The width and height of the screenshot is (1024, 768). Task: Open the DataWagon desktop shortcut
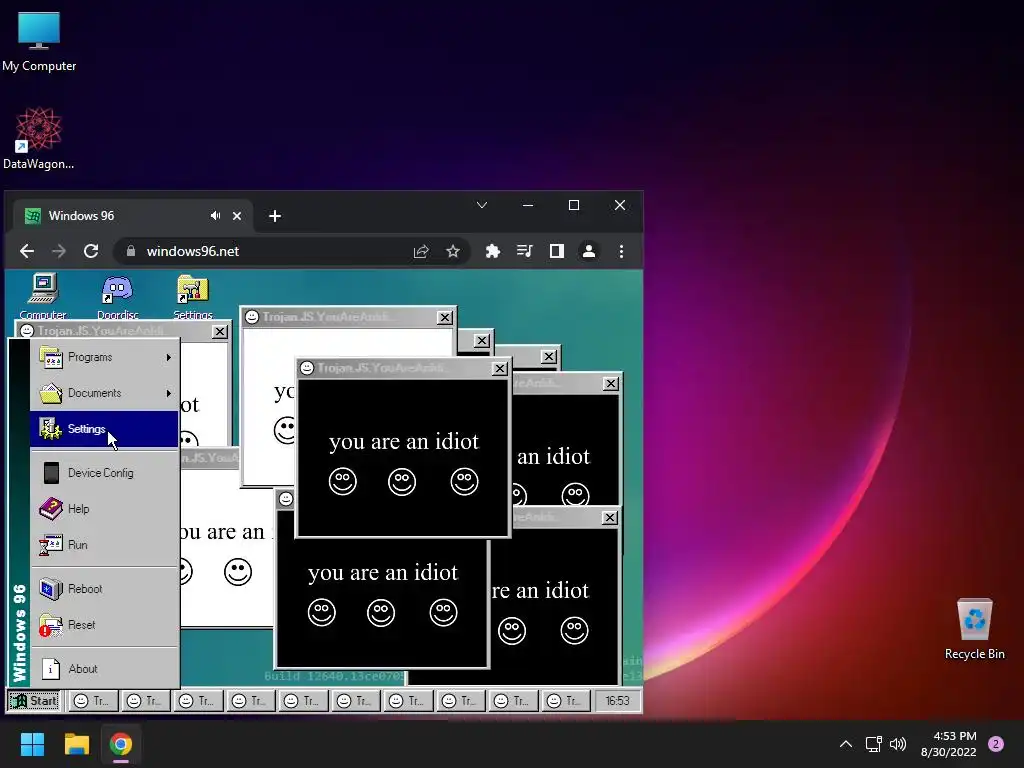[x=39, y=138]
